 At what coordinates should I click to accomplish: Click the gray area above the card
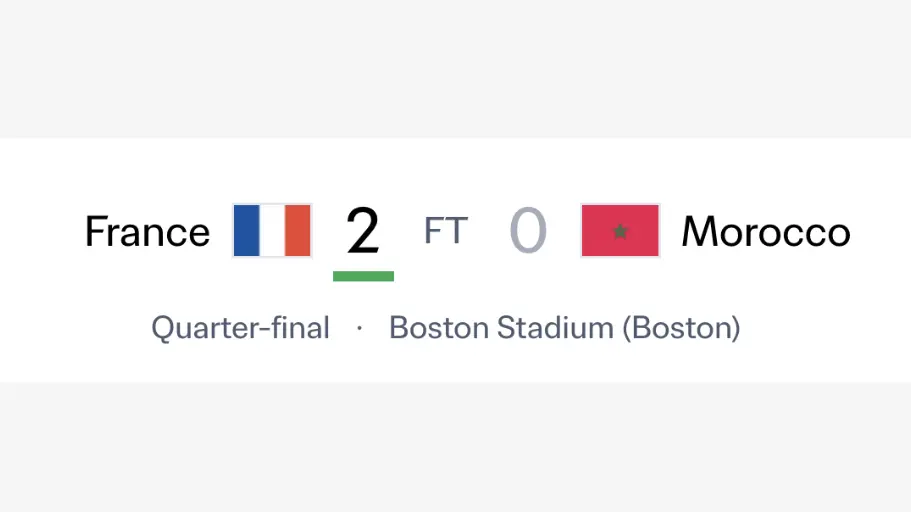pyautogui.click(x=456, y=69)
